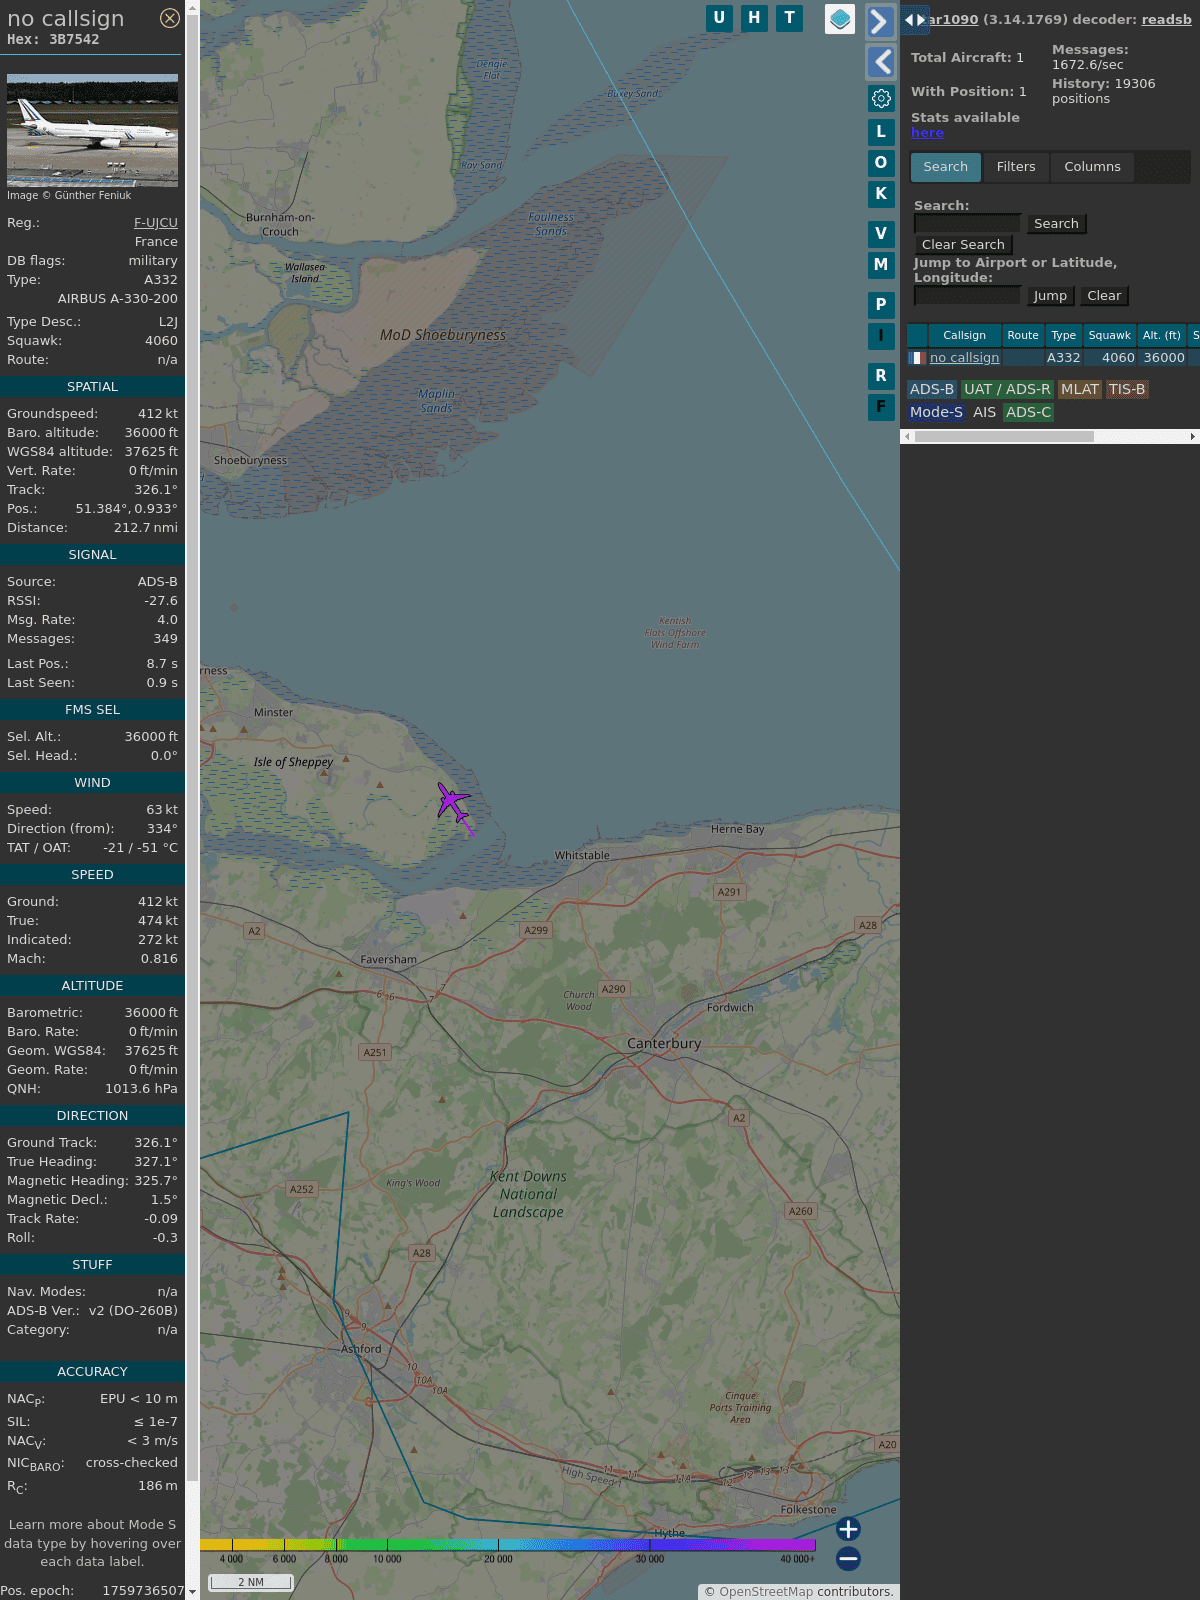Click the AIS legend label
Screen dimensions: 1200x1600
tap(984, 412)
